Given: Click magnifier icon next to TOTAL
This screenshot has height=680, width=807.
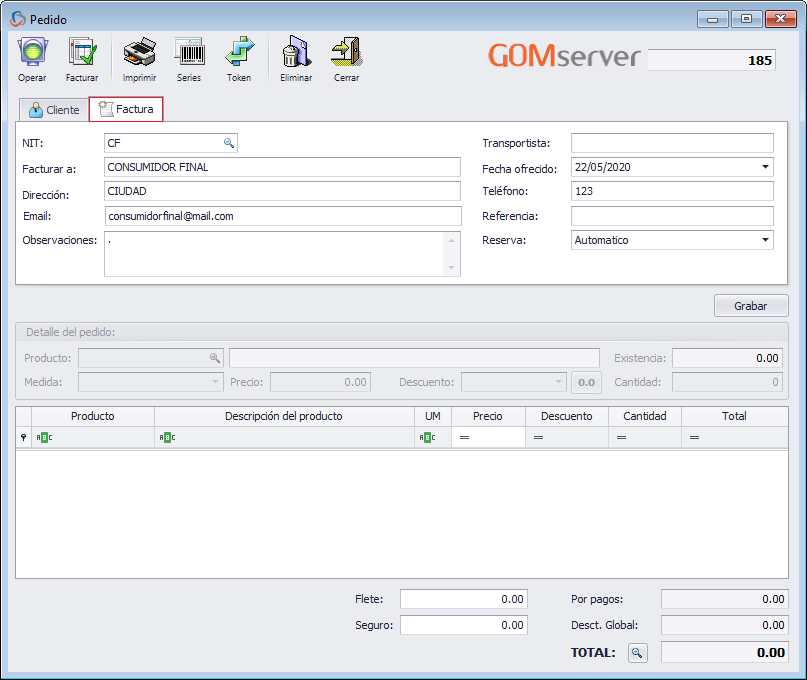Looking at the screenshot, I should tap(637, 653).
